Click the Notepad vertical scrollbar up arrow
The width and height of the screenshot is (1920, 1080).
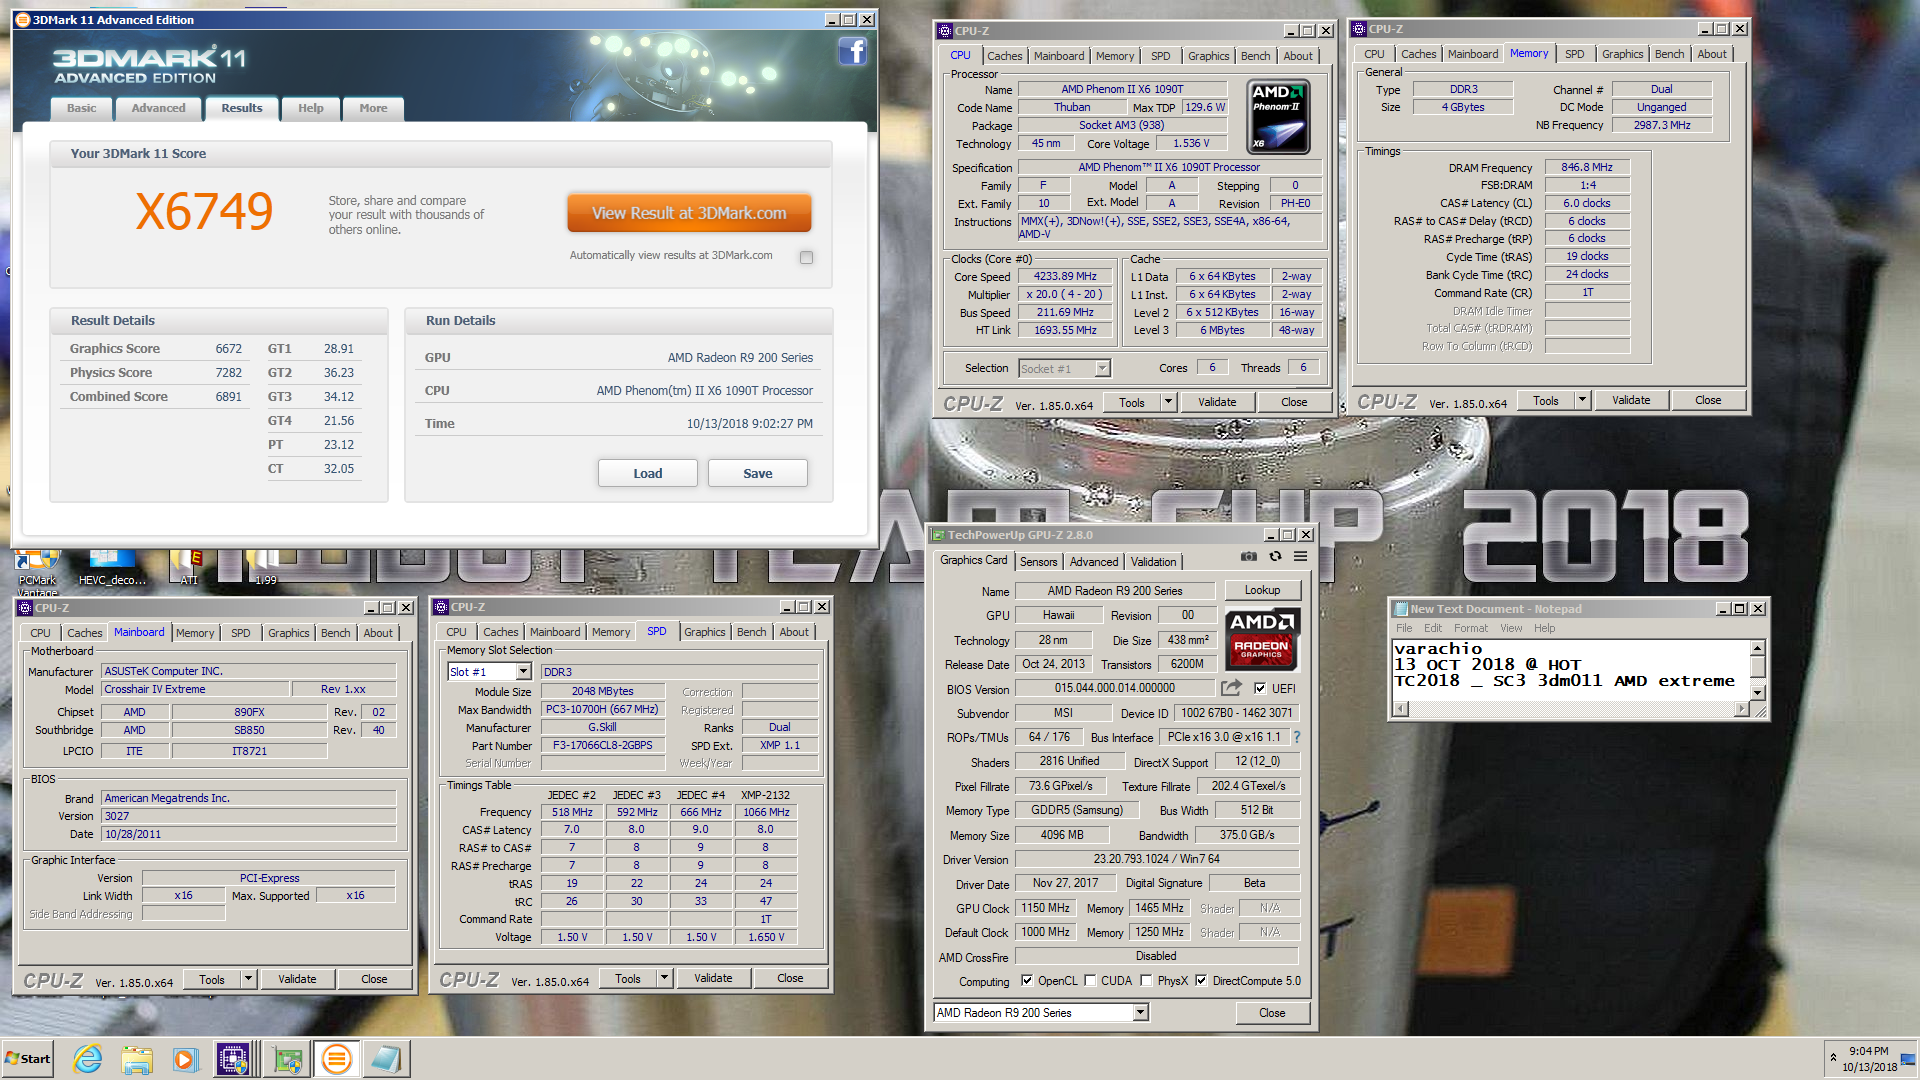[x=1758, y=647]
